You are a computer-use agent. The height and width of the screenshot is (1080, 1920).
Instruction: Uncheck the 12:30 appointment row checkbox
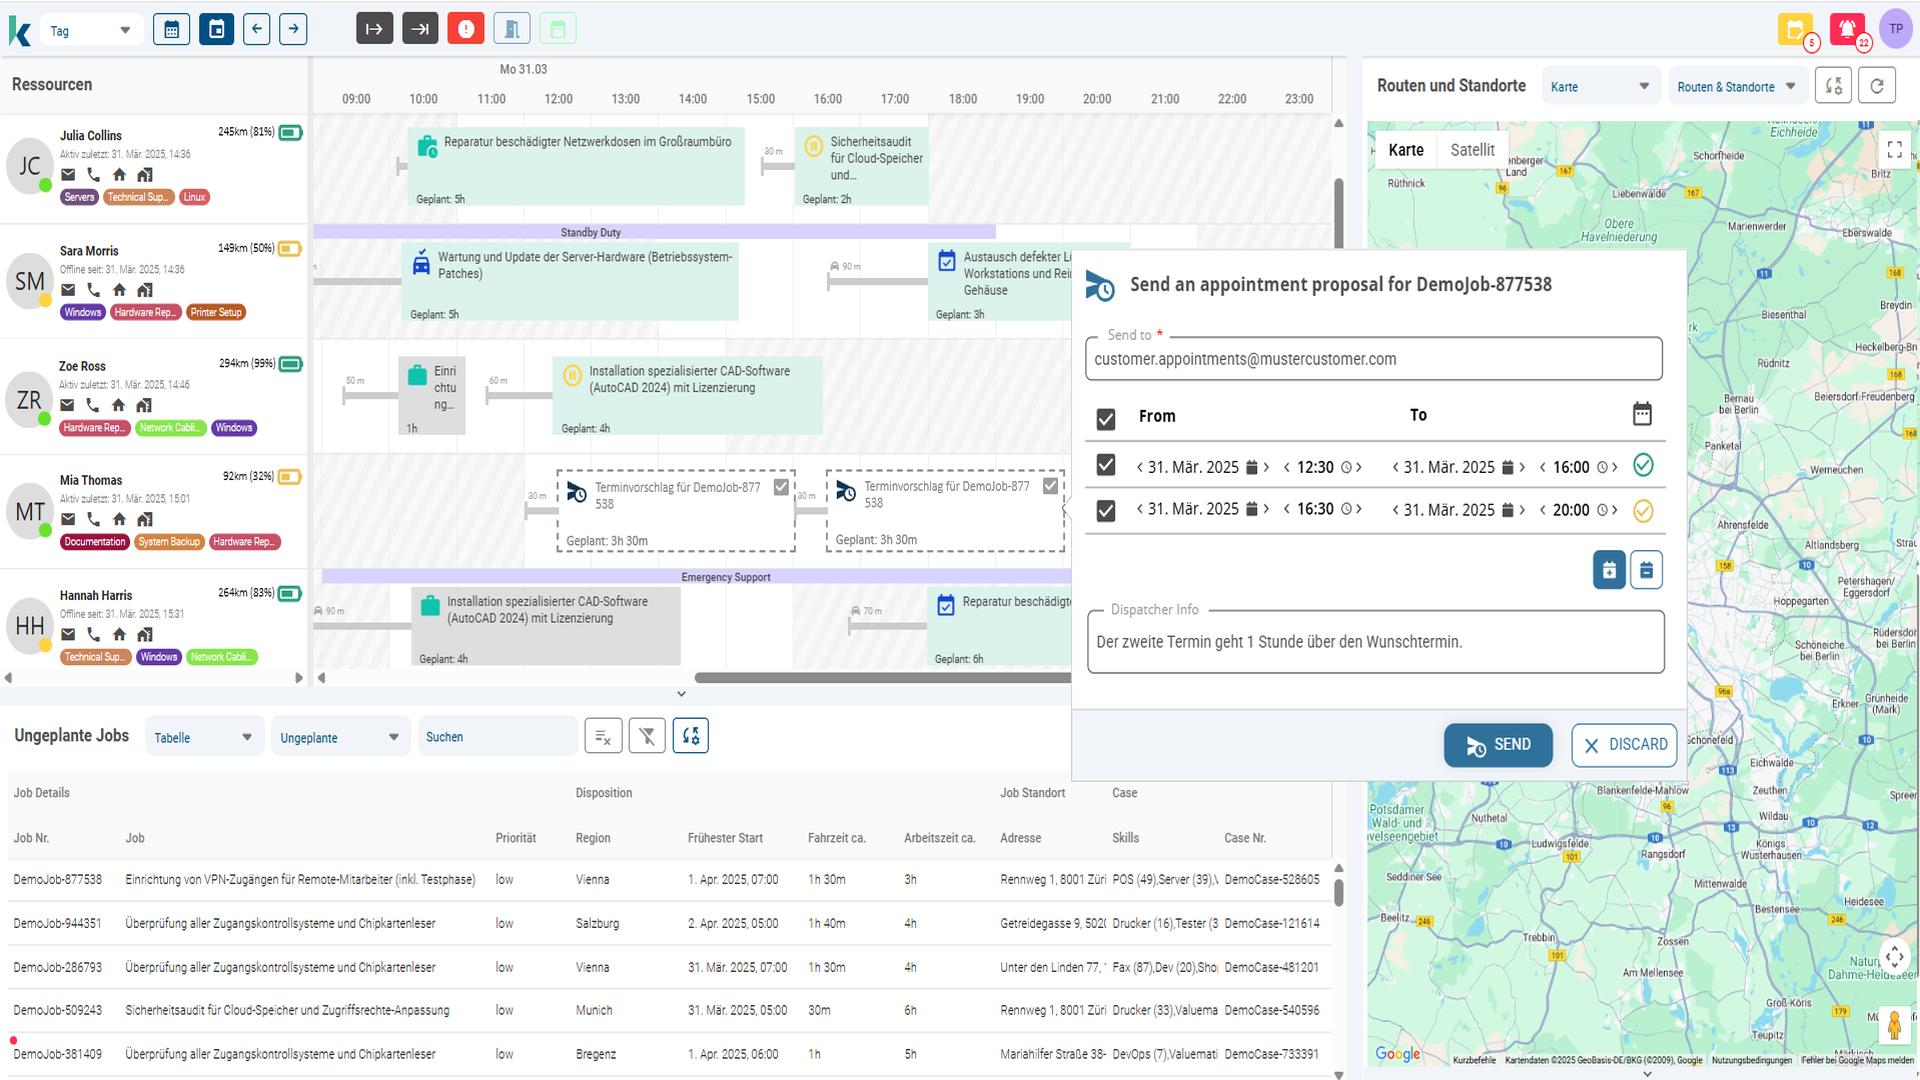(1105, 465)
